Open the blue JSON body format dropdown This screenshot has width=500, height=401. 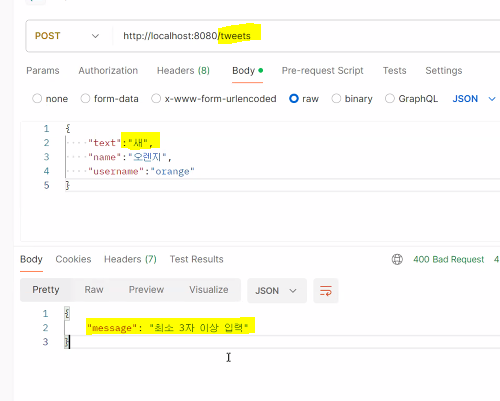[x=474, y=99]
